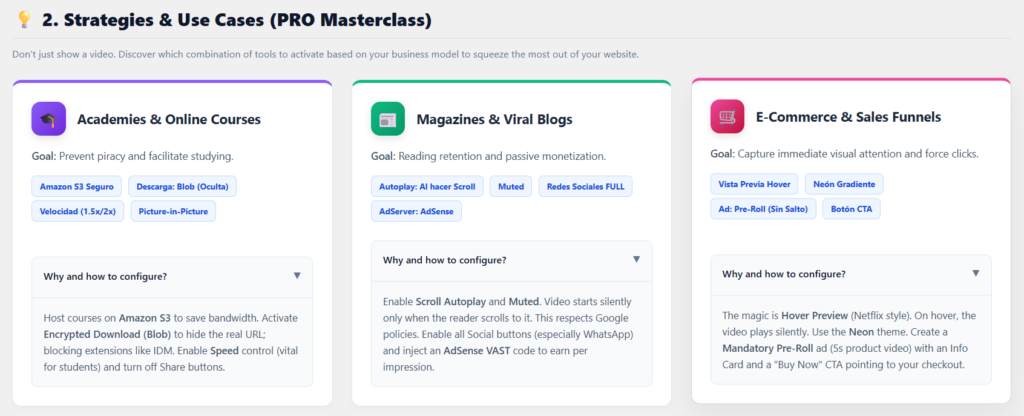Select the 'Botón CTA' tag

pos(851,209)
